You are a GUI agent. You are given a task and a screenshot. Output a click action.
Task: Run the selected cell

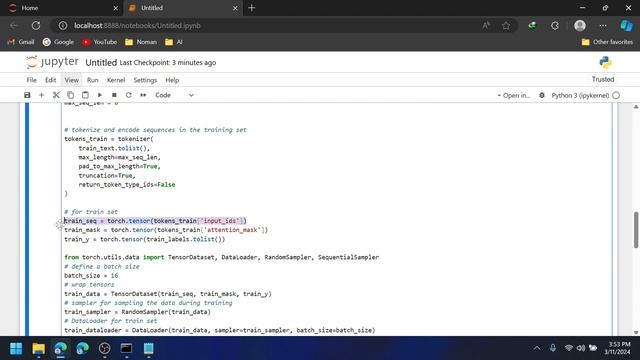(x=100, y=95)
